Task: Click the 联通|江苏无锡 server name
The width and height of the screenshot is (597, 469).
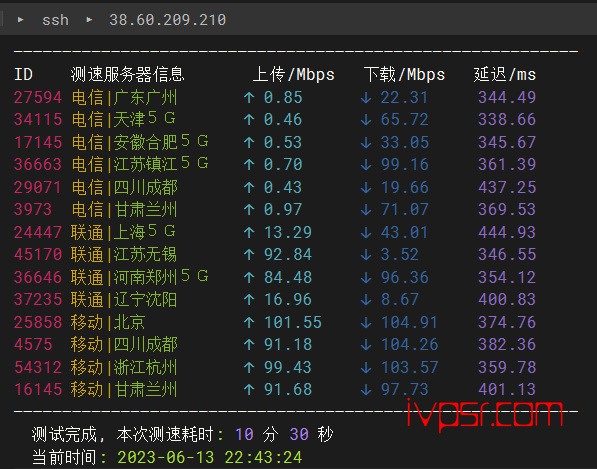Action: pos(124,254)
